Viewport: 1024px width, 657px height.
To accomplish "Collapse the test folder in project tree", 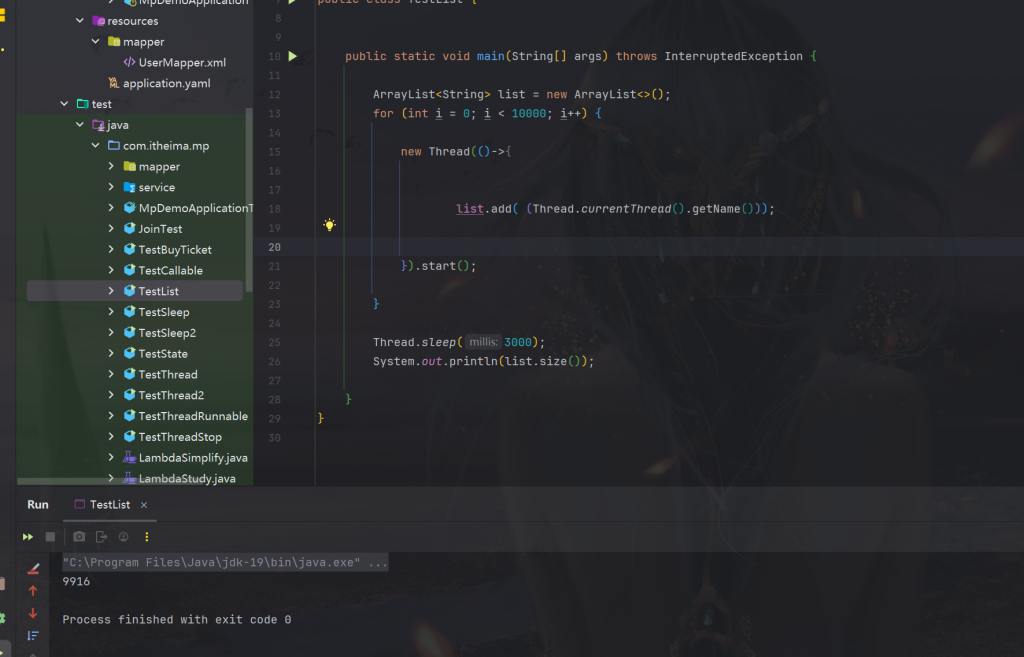I will (x=65, y=104).
